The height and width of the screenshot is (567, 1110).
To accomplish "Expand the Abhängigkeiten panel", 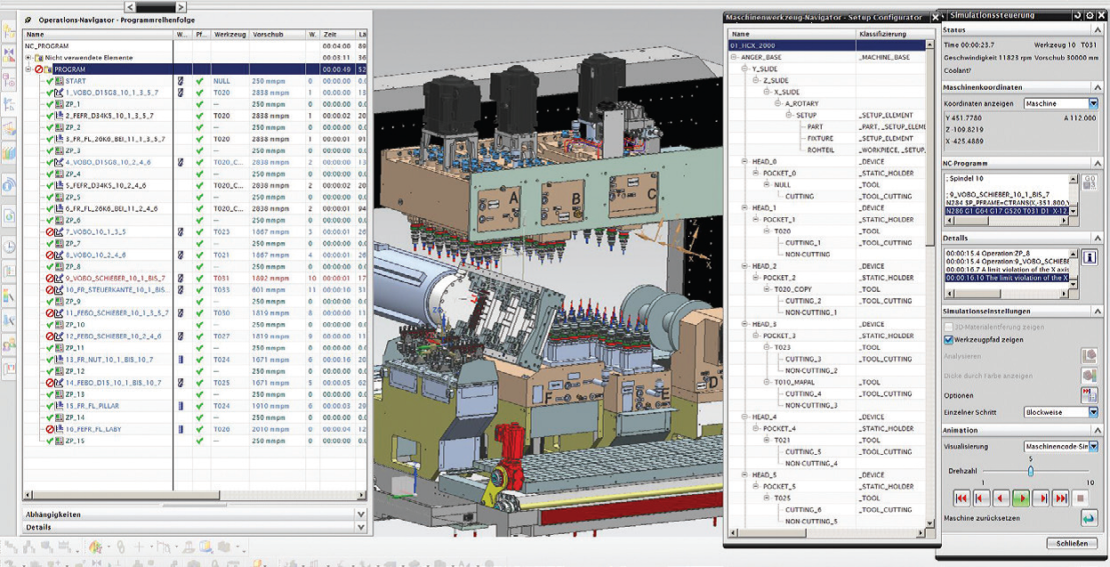I will 361,515.
